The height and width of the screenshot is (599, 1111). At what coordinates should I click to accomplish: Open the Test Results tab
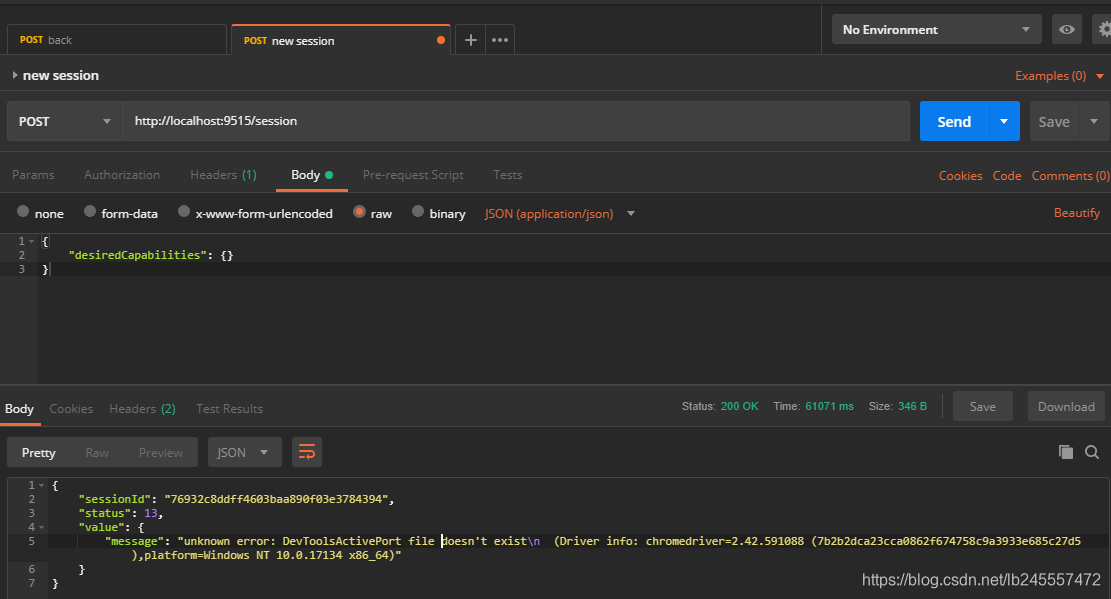coord(230,408)
